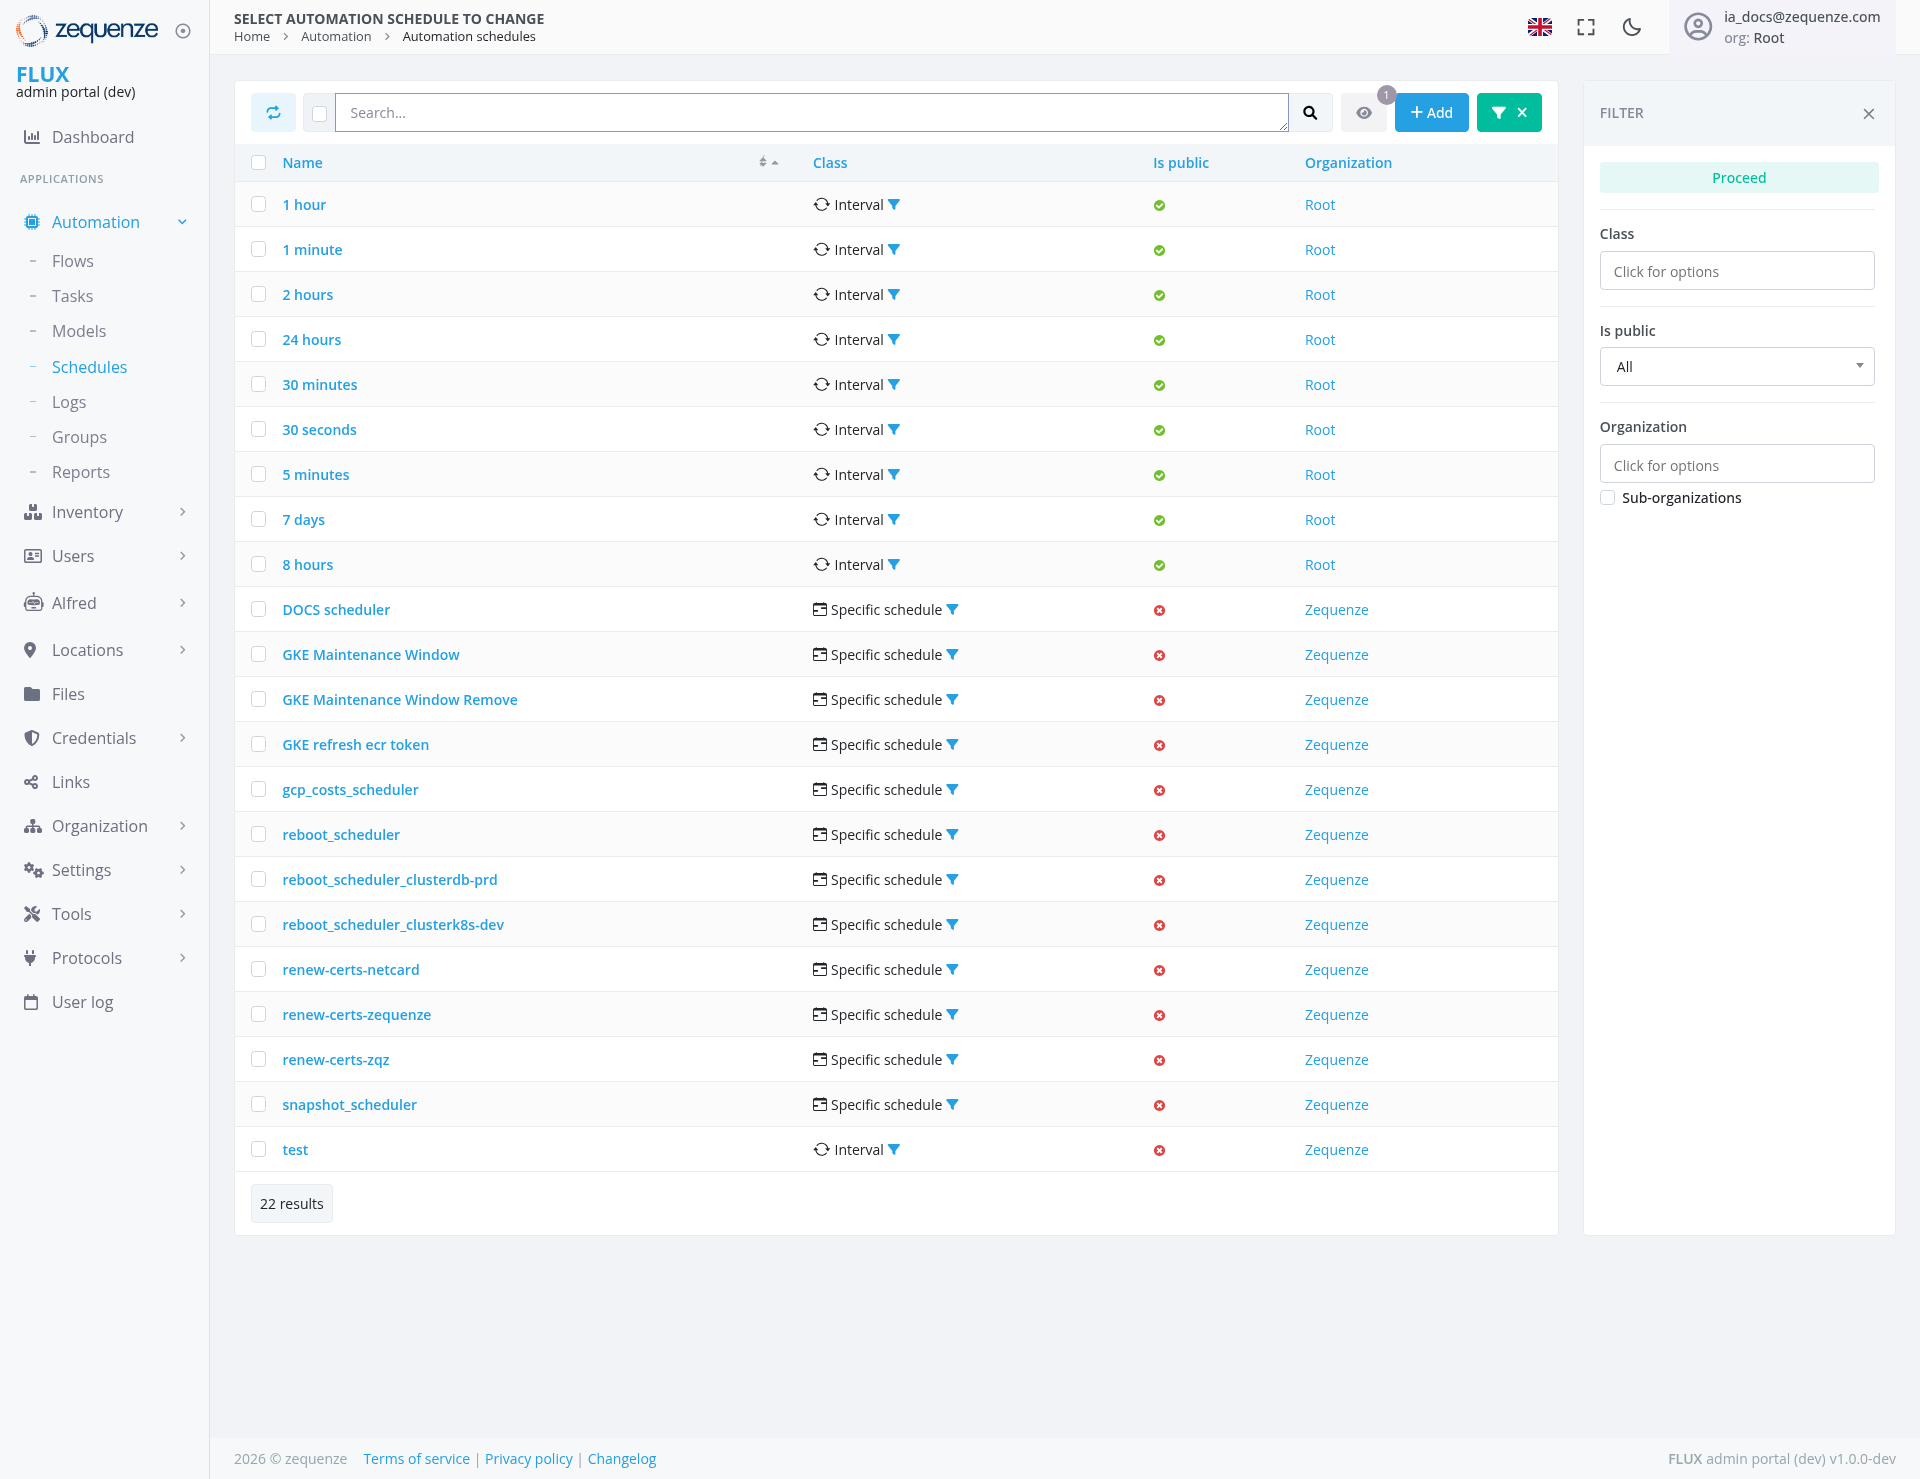Click the green filter toggle button
Viewport: 1920px width, 1479px height.
coord(1509,113)
